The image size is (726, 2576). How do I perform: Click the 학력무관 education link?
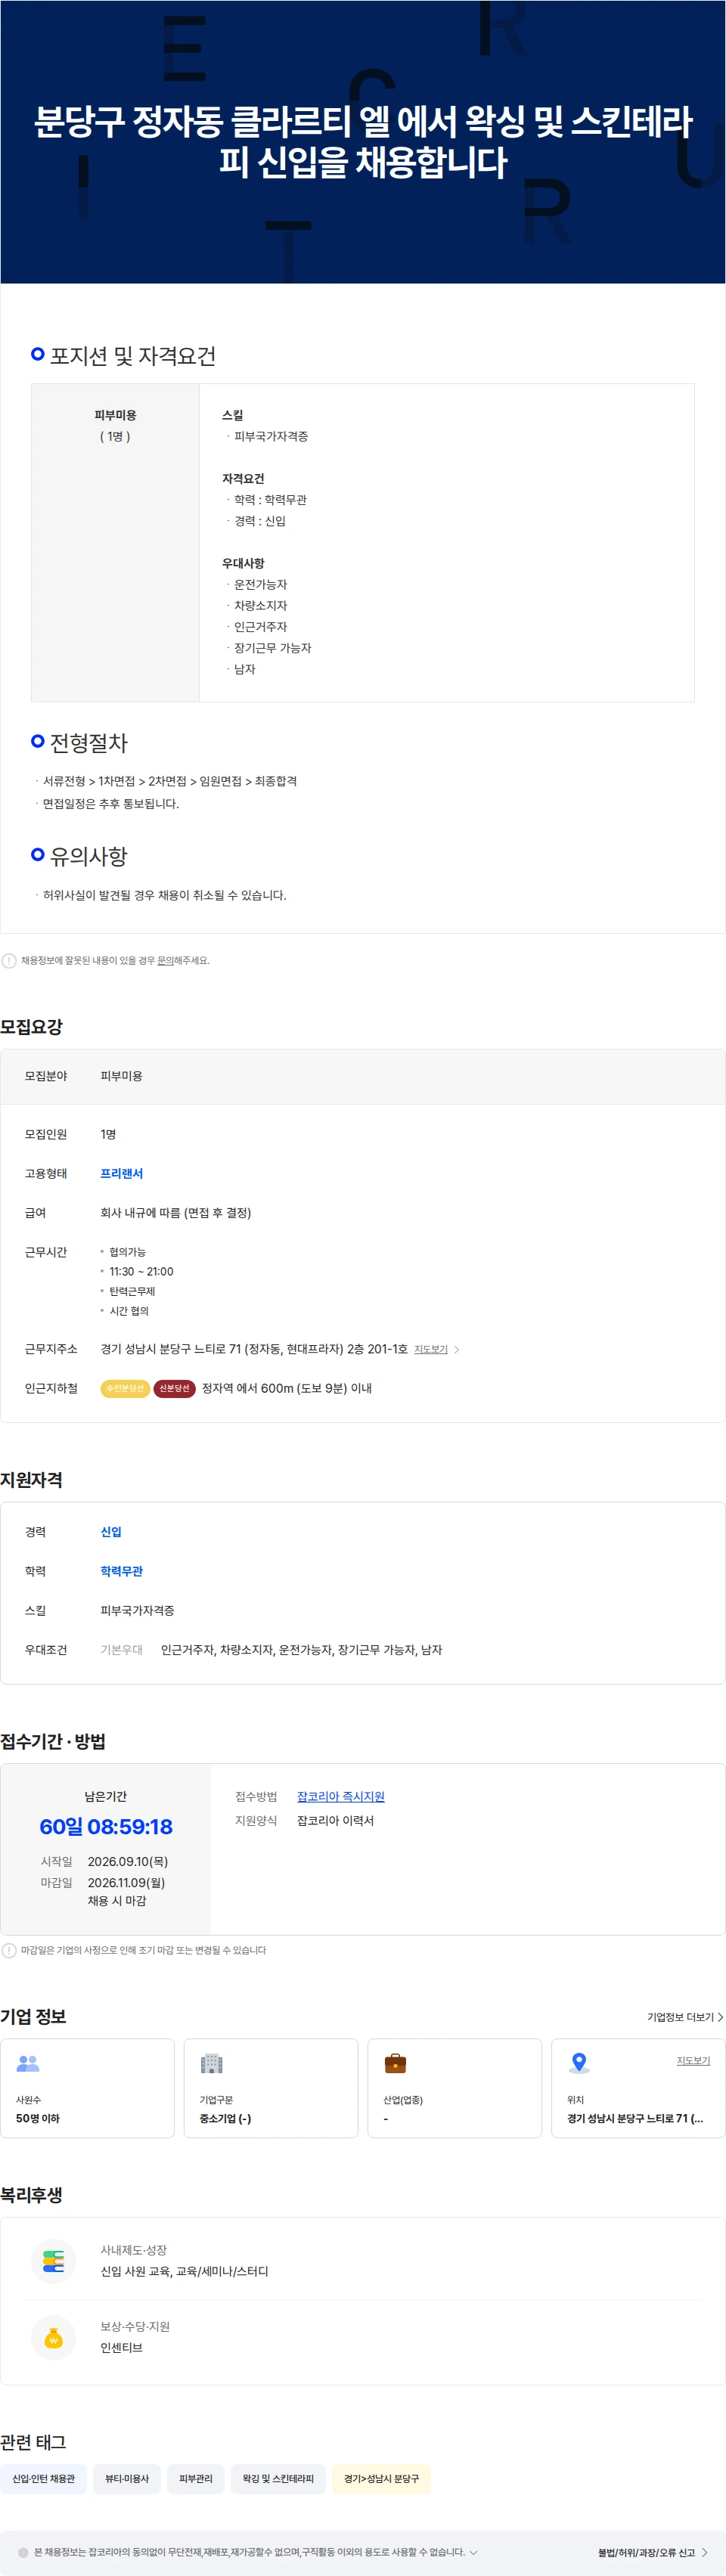pyautogui.click(x=122, y=1571)
